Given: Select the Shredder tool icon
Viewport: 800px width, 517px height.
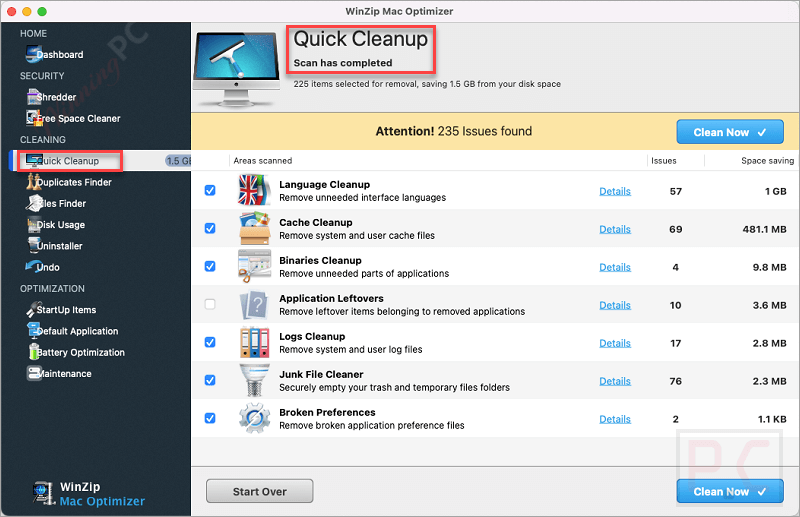Looking at the screenshot, I should coord(32,97).
